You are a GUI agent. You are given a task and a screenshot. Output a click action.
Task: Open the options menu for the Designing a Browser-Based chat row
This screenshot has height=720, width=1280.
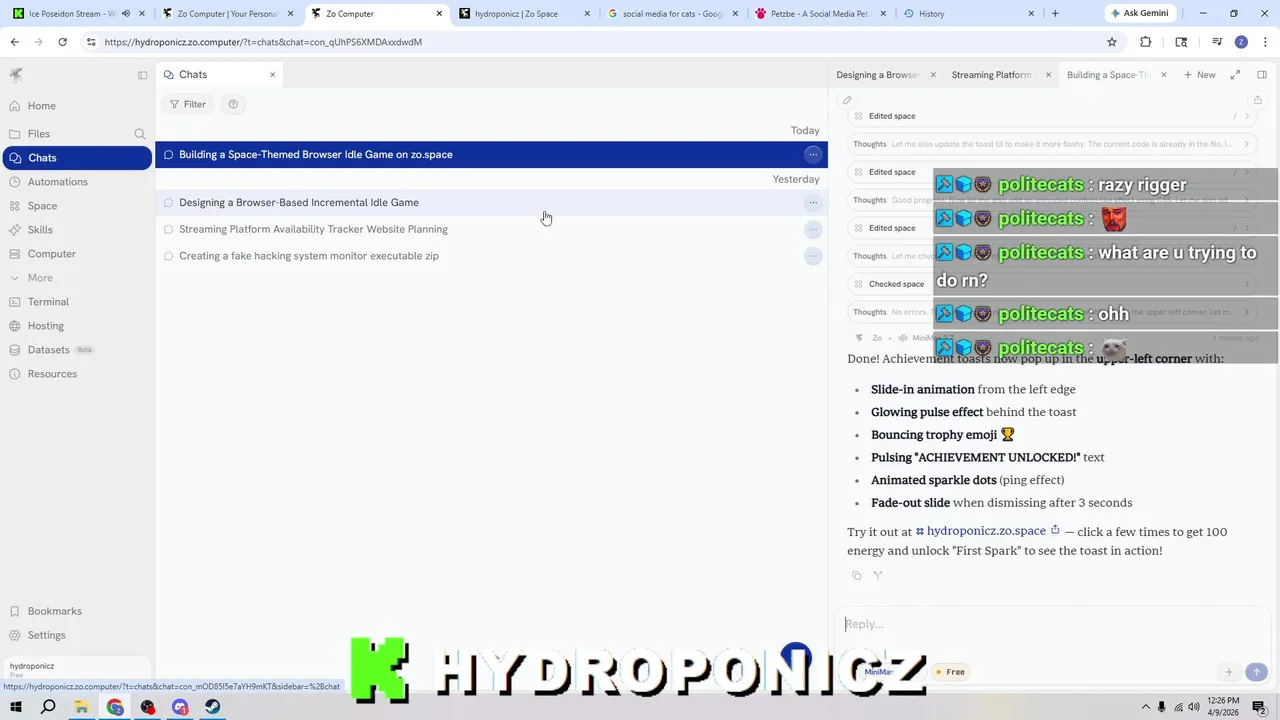pyautogui.click(x=813, y=203)
